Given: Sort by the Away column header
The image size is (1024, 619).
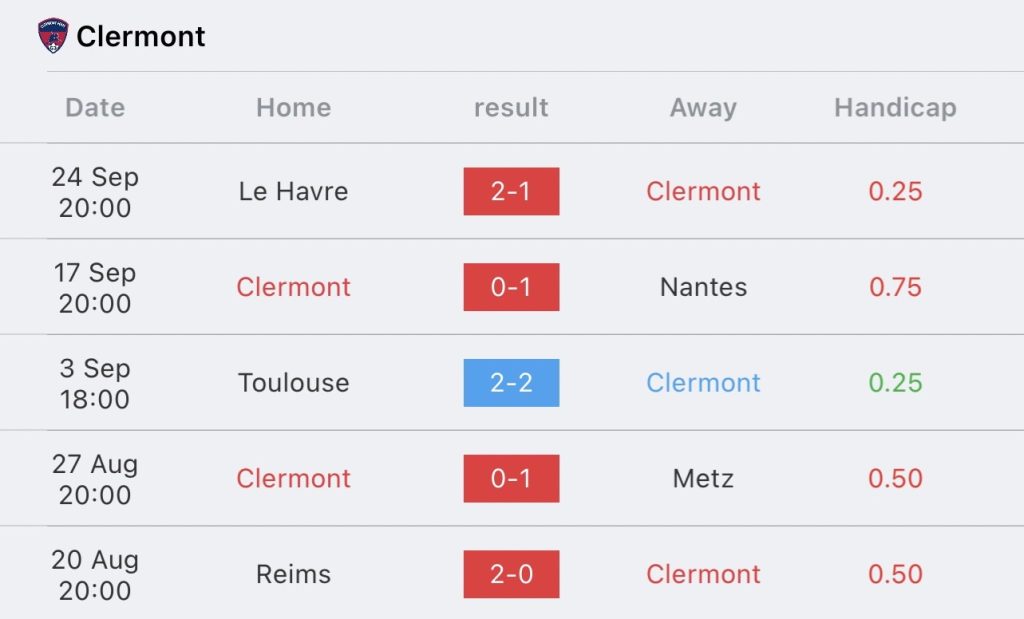Looking at the screenshot, I should click(x=703, y=108).
